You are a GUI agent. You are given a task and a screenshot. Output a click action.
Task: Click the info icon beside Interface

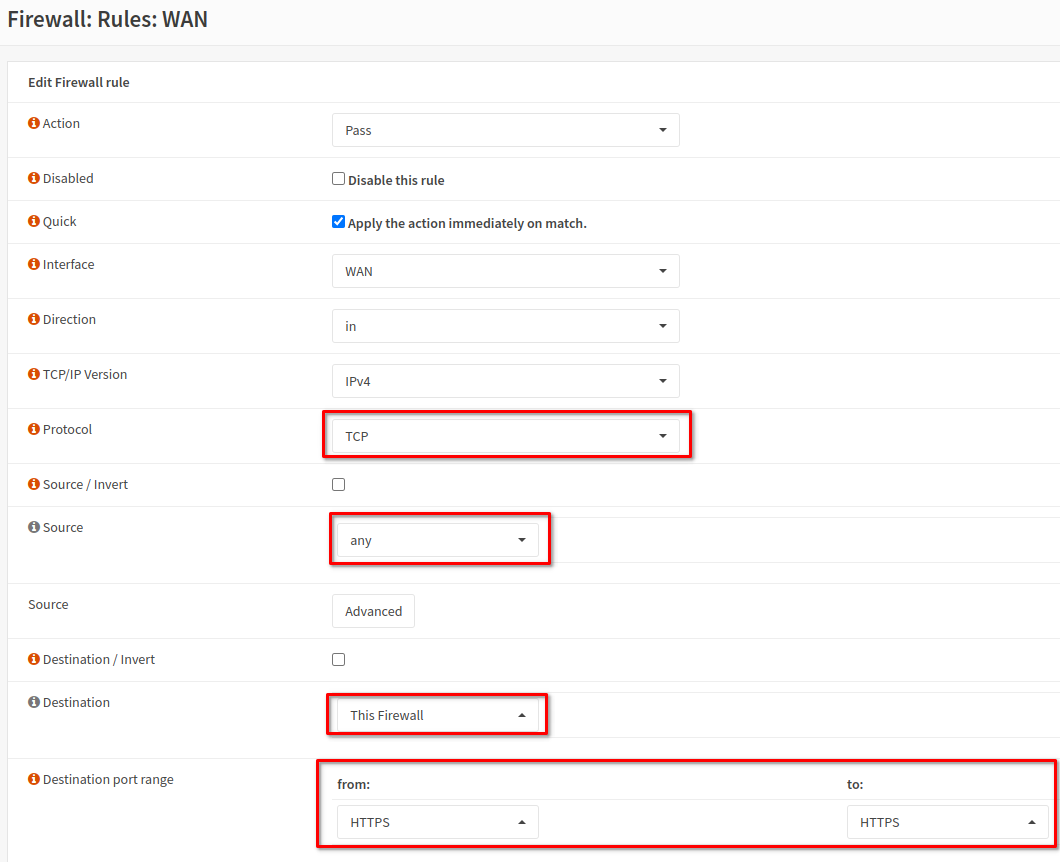point(34,265)
